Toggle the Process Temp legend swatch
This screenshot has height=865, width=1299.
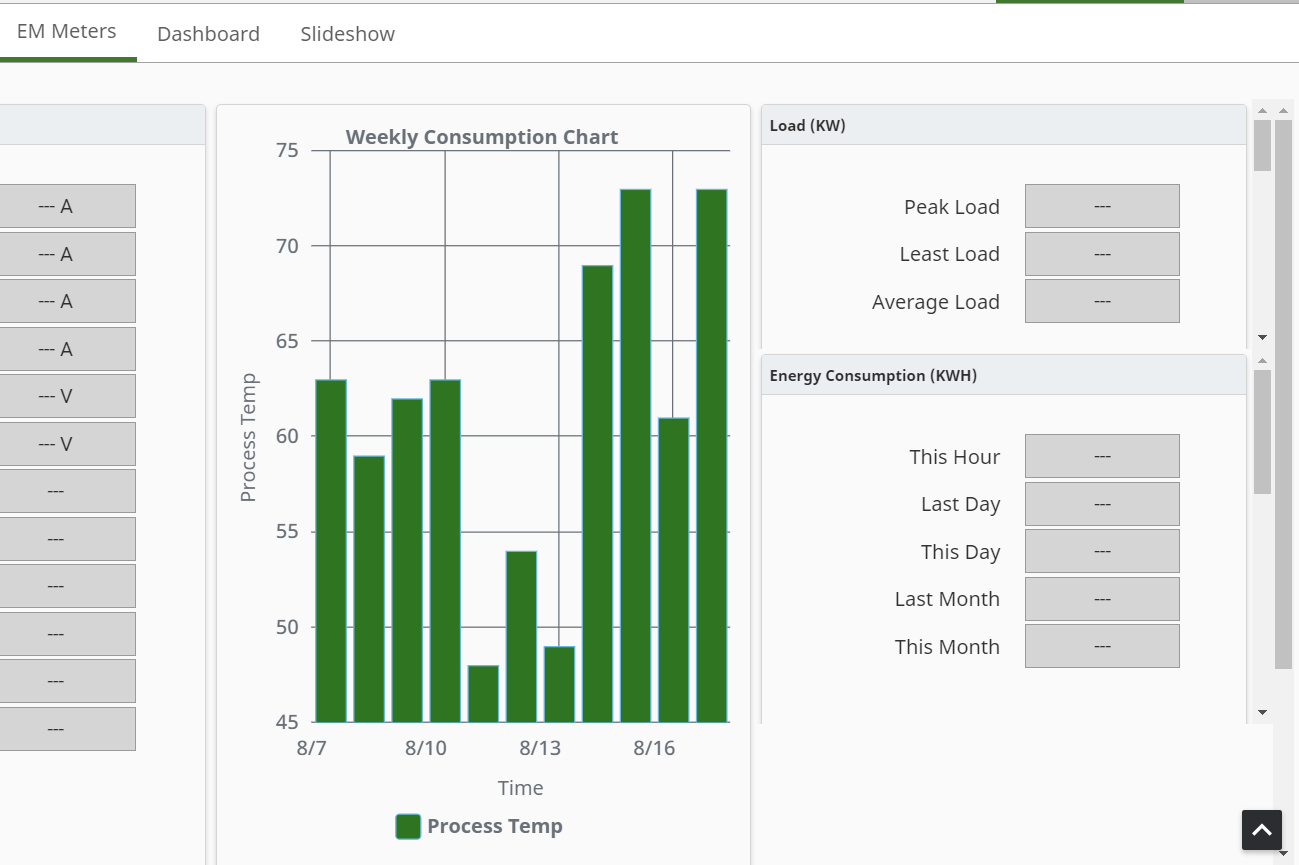[408, 826]
